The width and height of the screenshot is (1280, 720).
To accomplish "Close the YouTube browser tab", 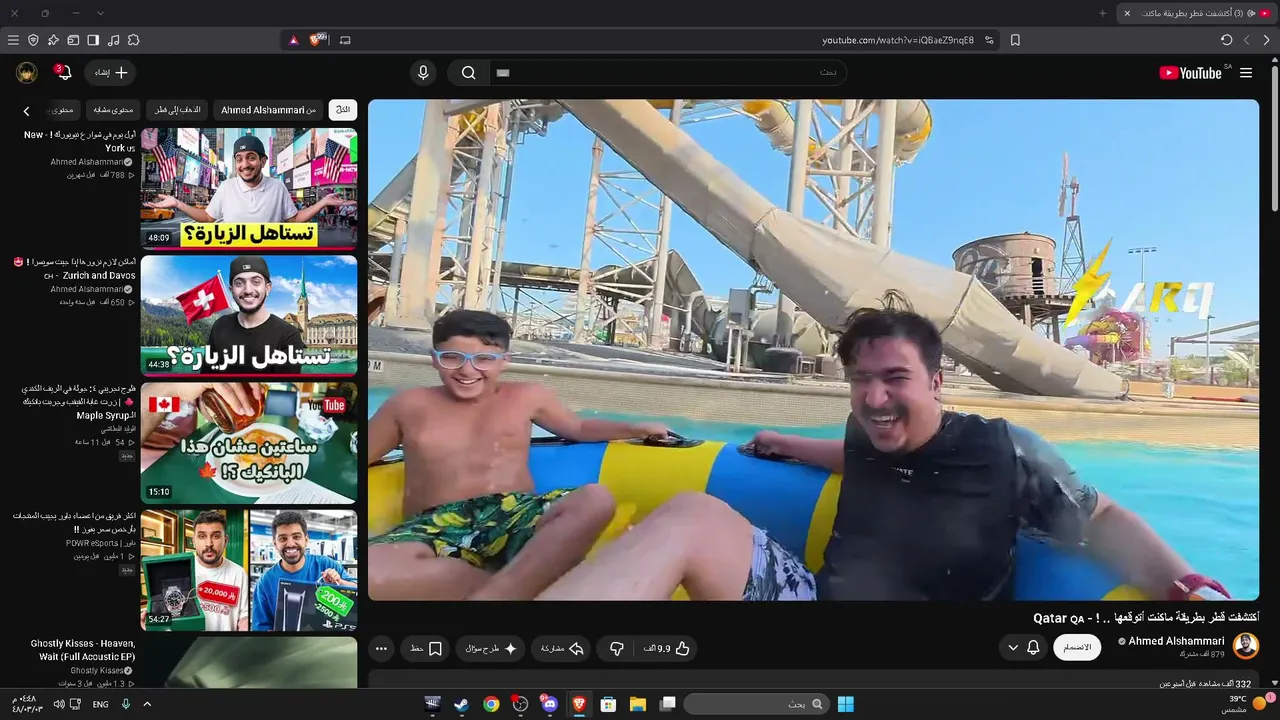I will pos(1127,13).
